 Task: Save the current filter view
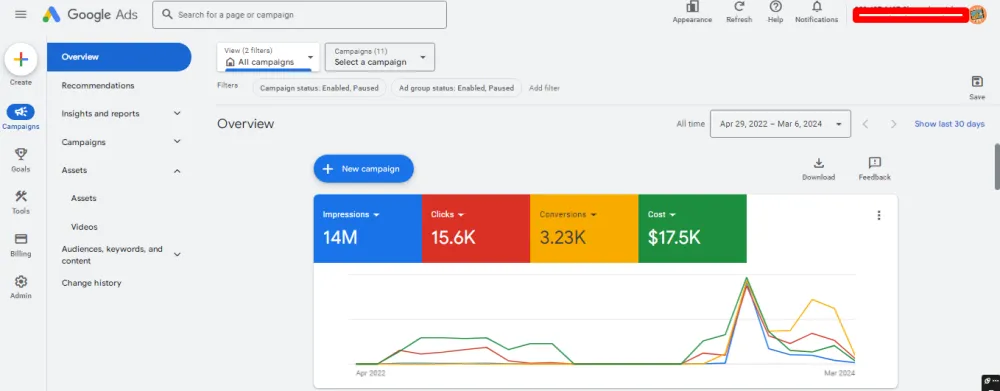977,88
